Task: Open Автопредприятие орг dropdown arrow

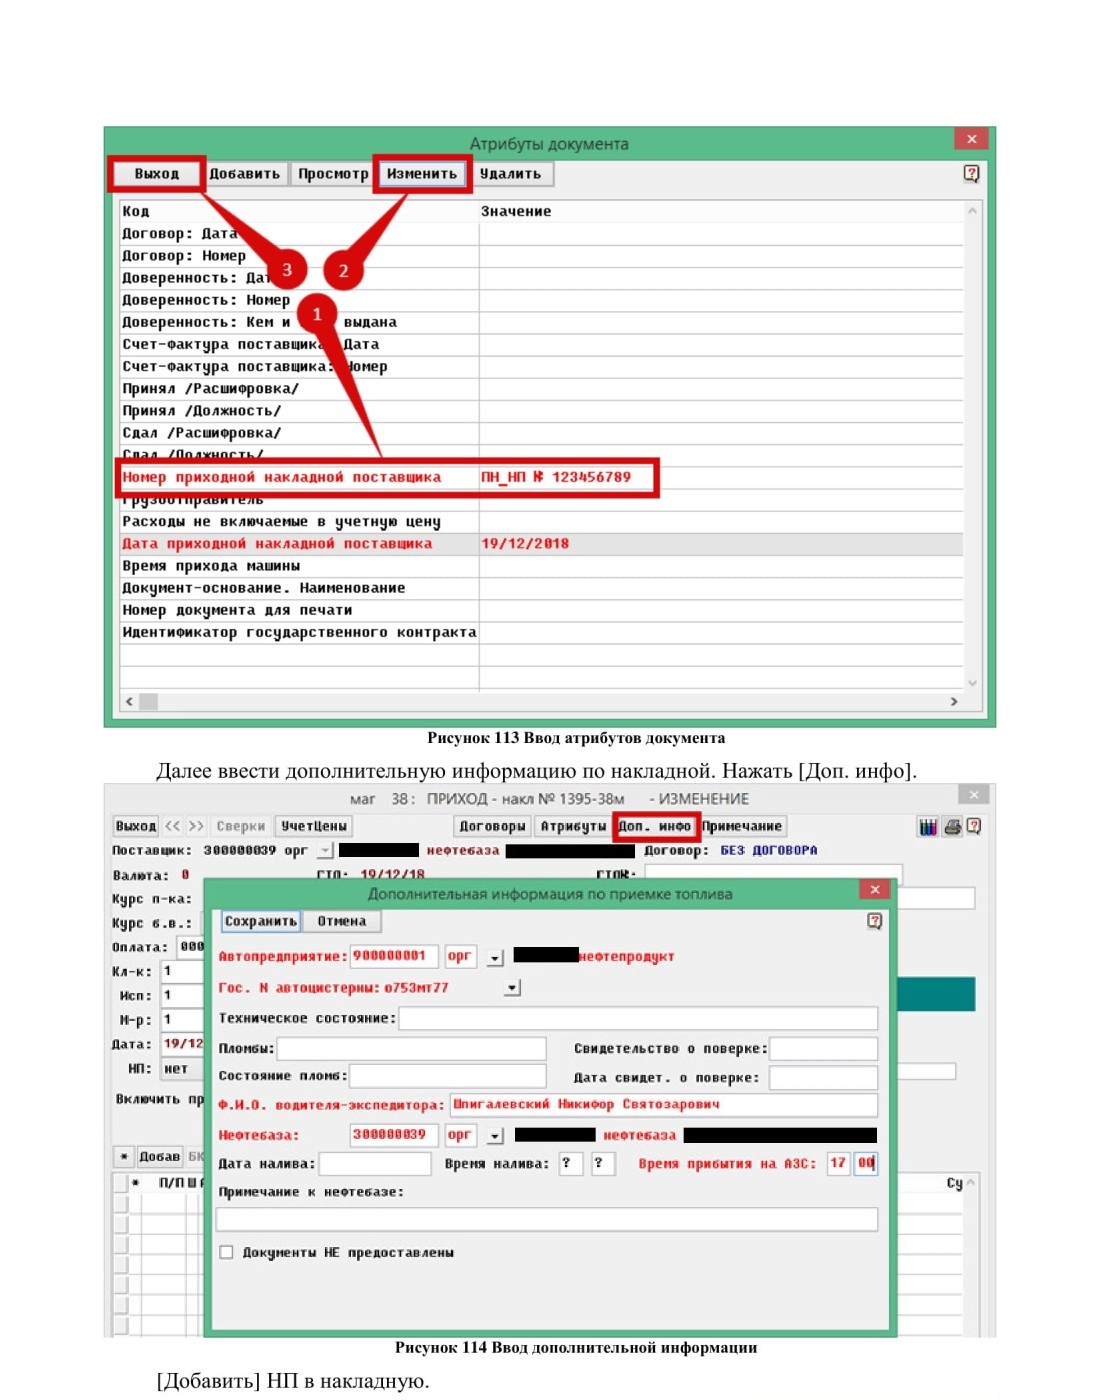Action: (x=495, y=958)
